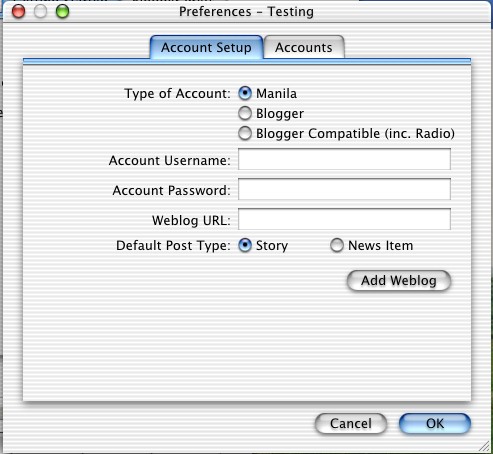Grab the resize handle in window corner
Viewport: 493px width, 454px height.
[484, 445]
